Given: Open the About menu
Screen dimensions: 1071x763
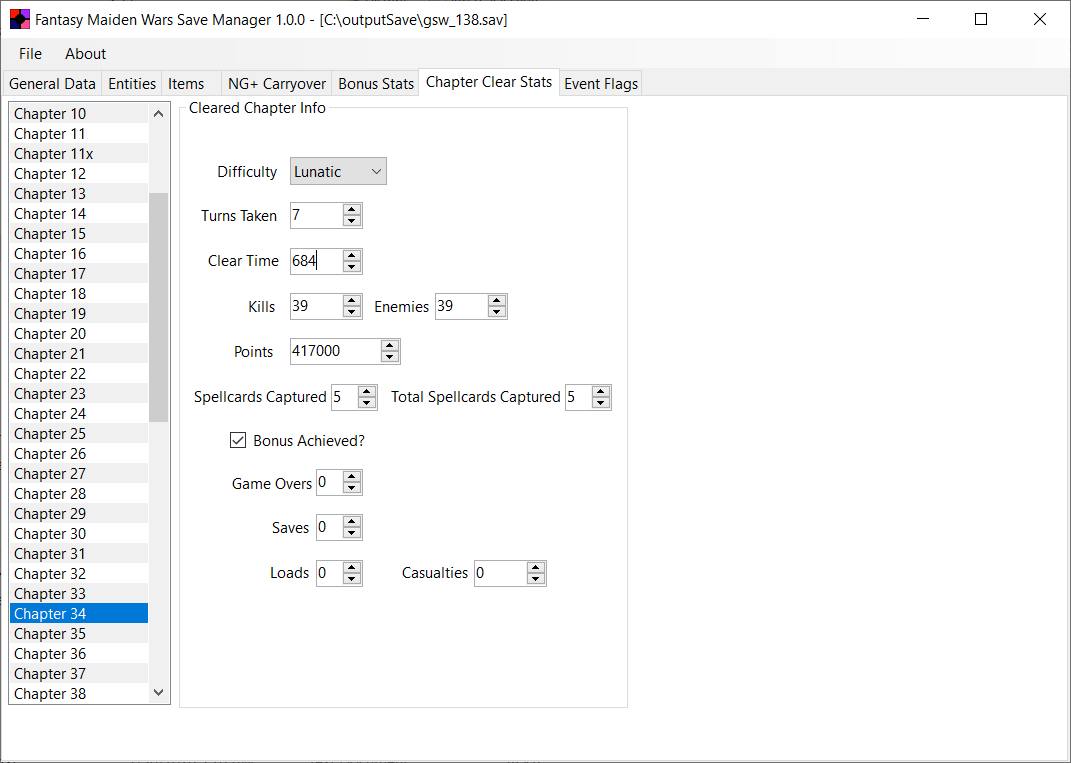Looking at the screenshot, I should (85, 54).
